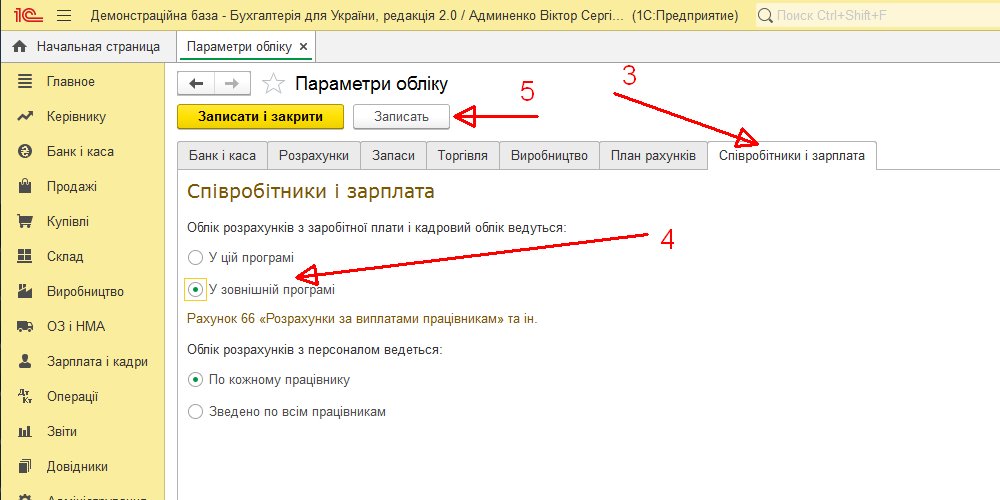
Task: Add Параметри обліку to favorites with the star
Action: [x=274, y=84]
